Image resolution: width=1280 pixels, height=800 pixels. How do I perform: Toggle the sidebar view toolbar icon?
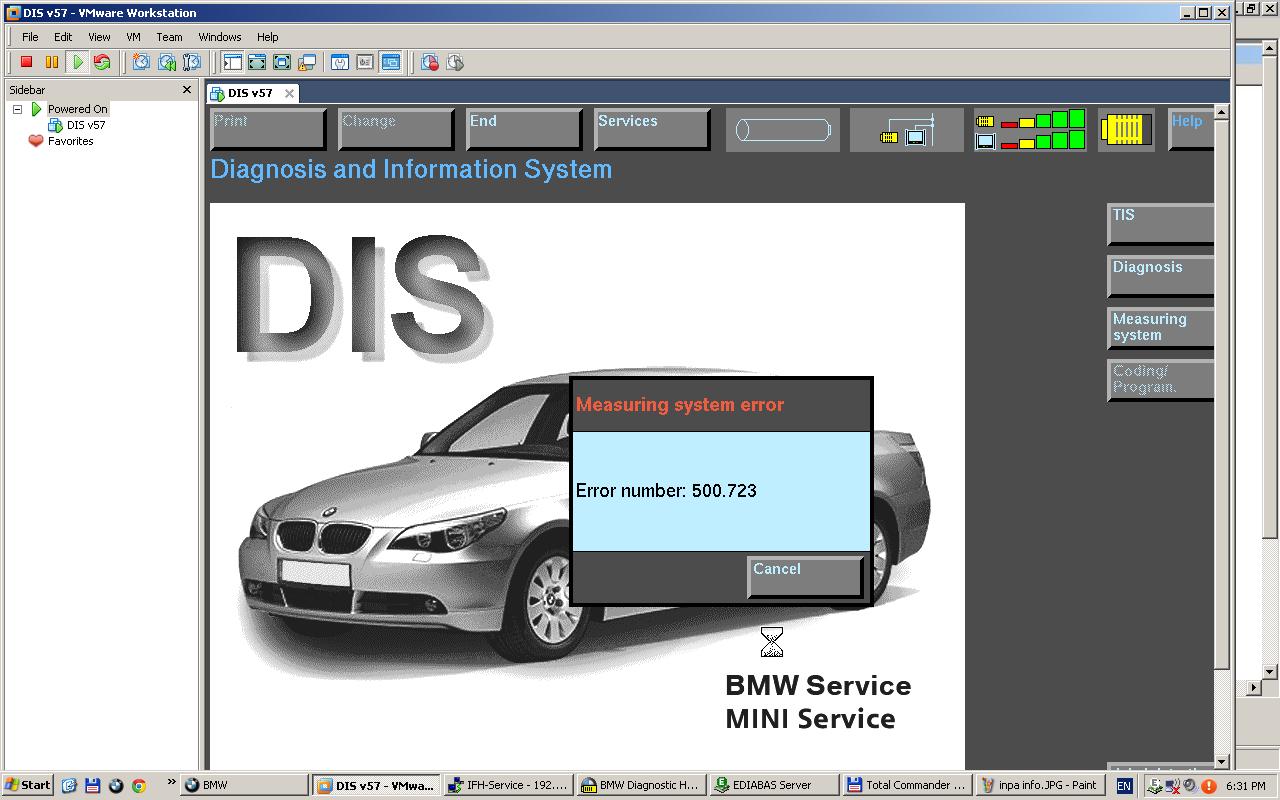[232, 62]
